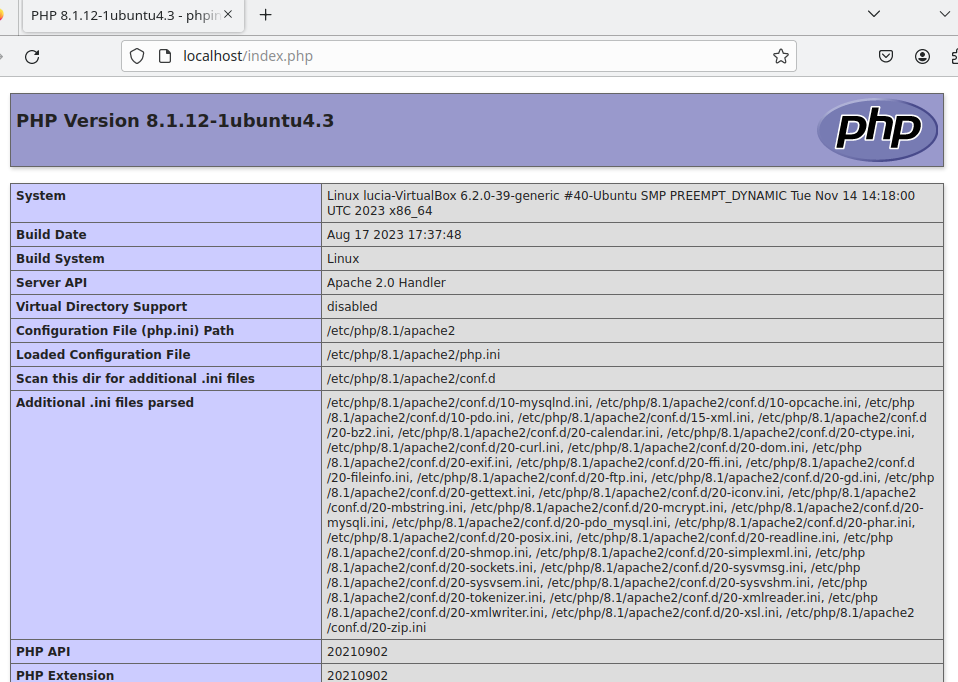Viewport: 958px width, 682px height.
Task: Expand the list all tabs chevron
Action: (873, 14)
